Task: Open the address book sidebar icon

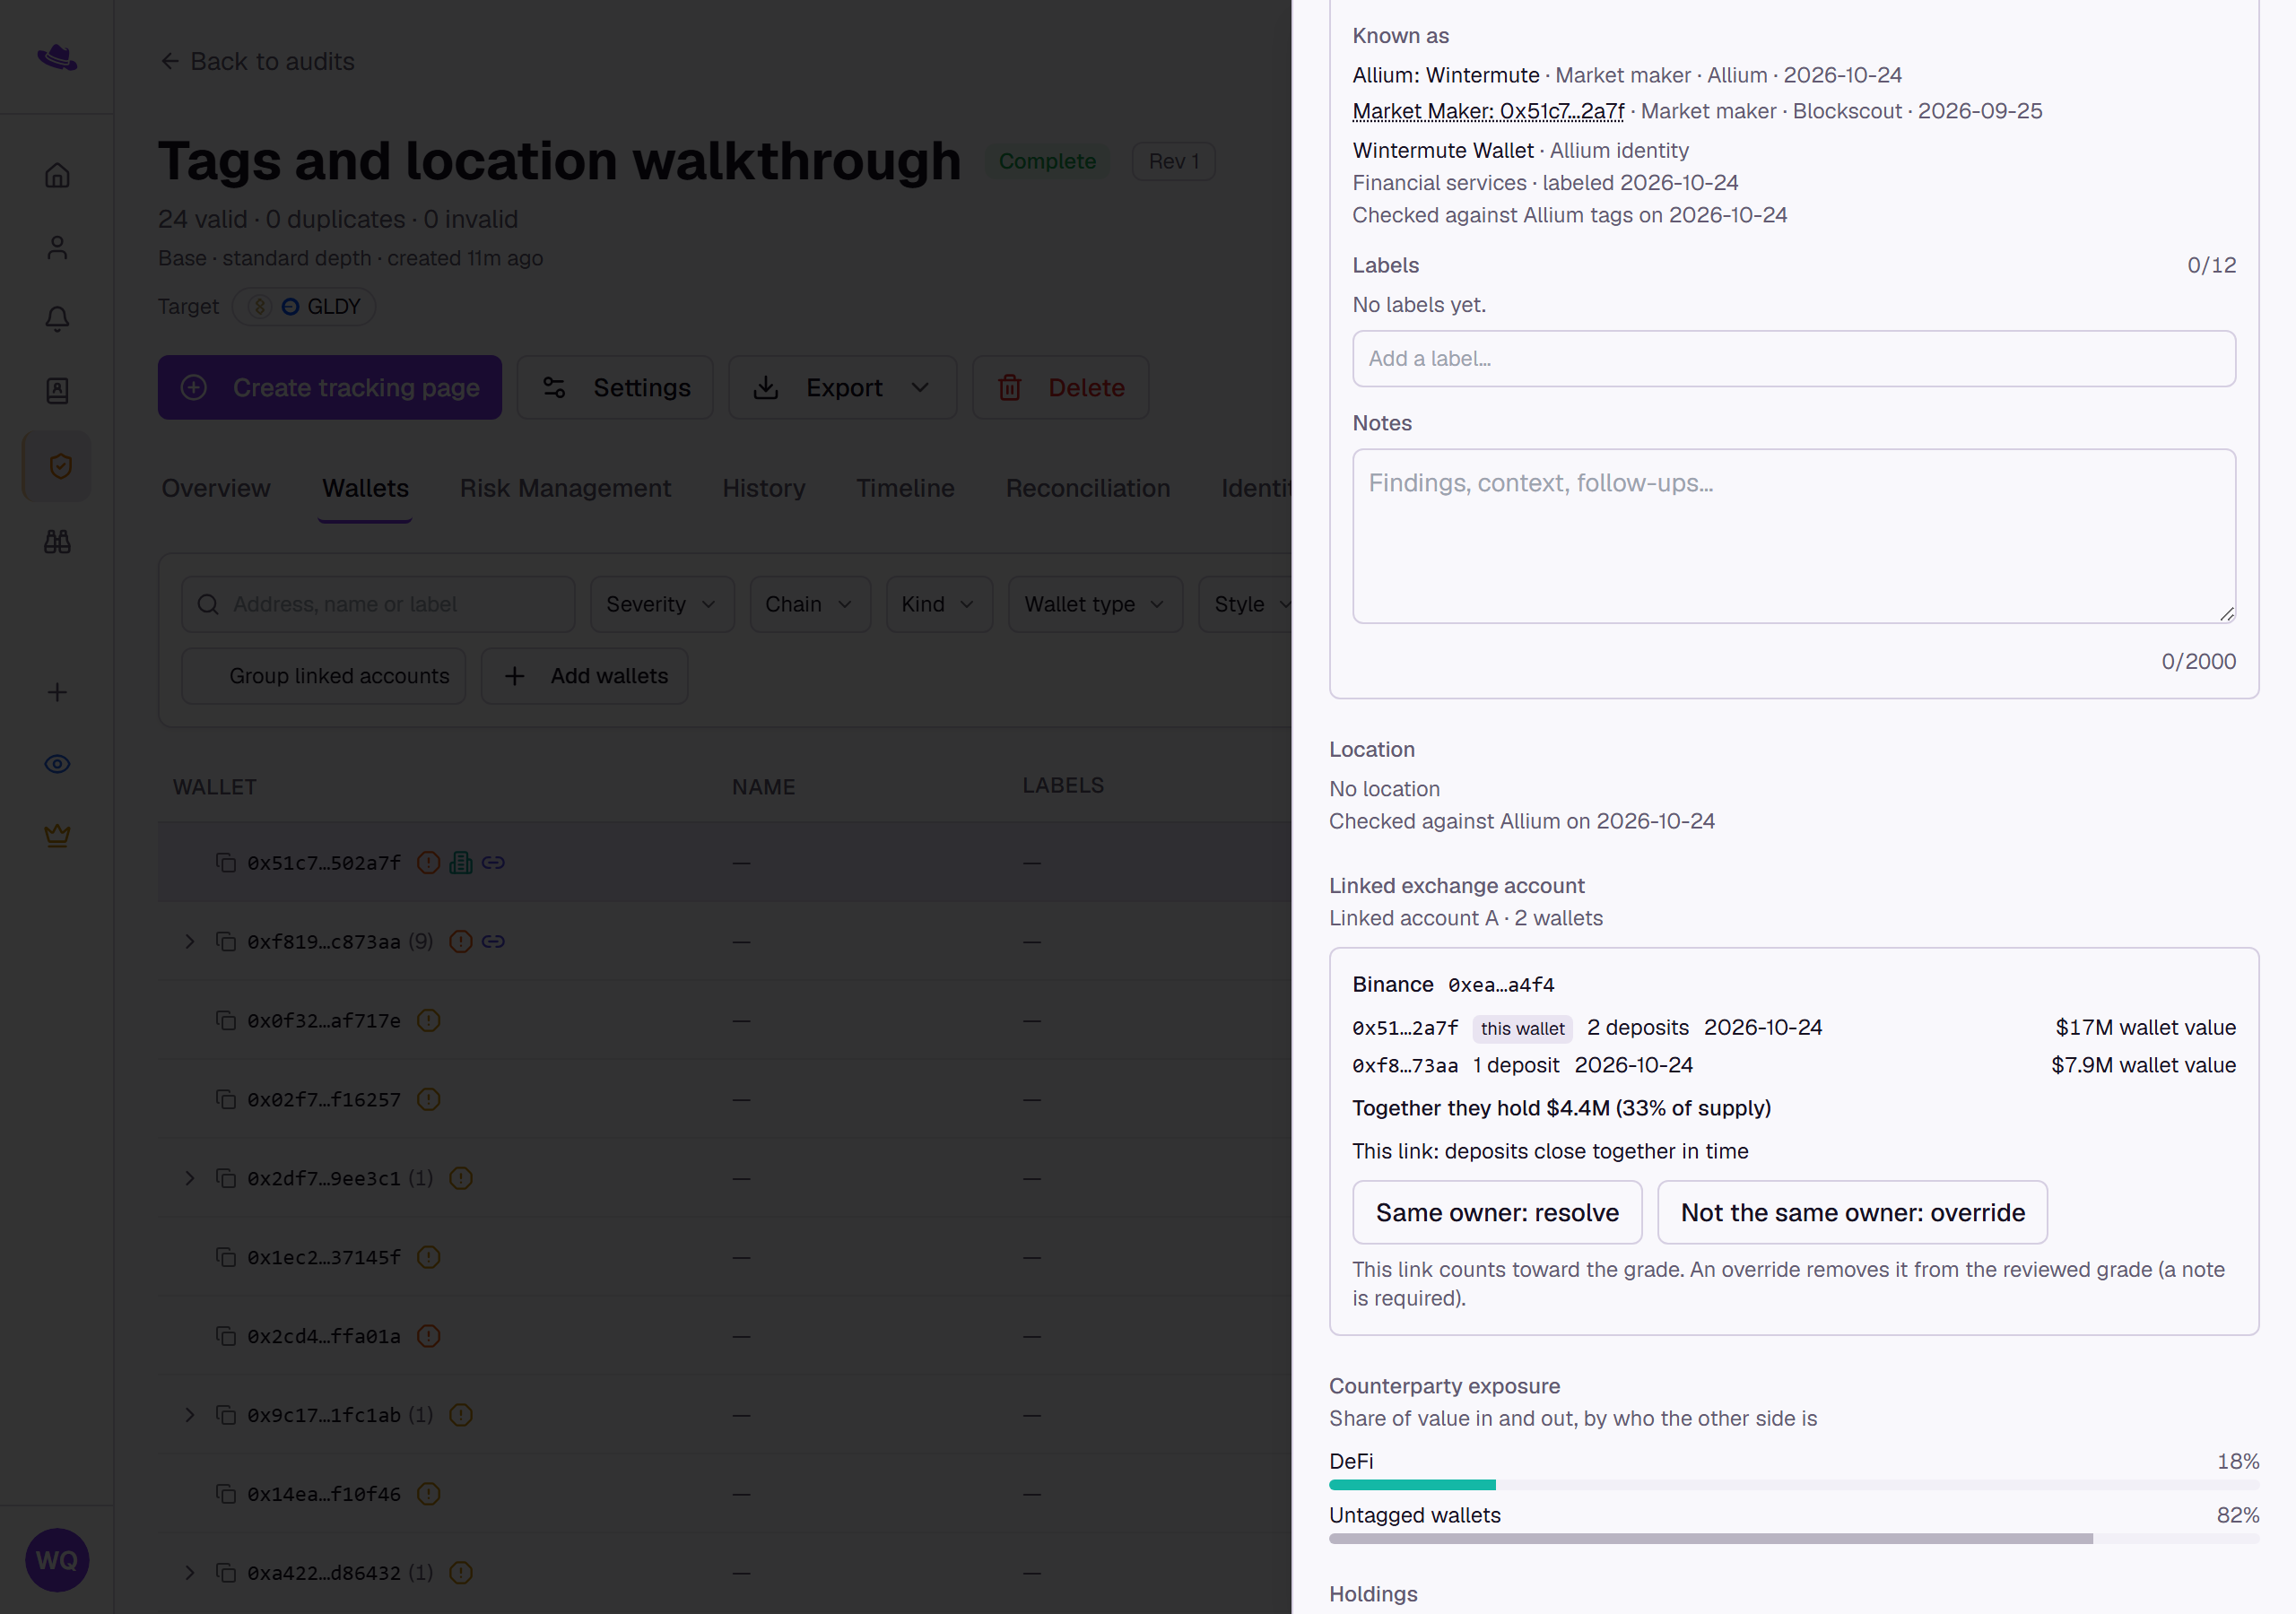Action: pyautogui.click(x=57, y=390)
